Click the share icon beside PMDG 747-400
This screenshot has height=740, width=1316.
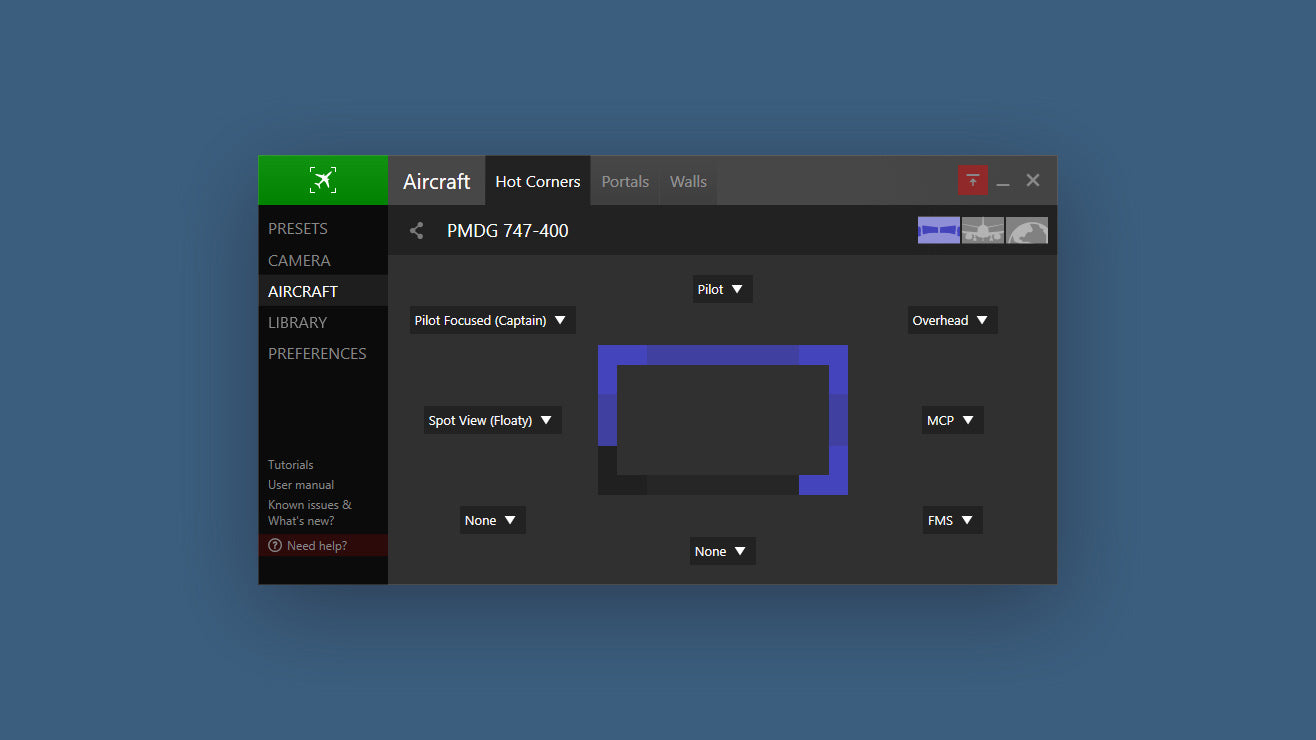(x=417, y=231)
